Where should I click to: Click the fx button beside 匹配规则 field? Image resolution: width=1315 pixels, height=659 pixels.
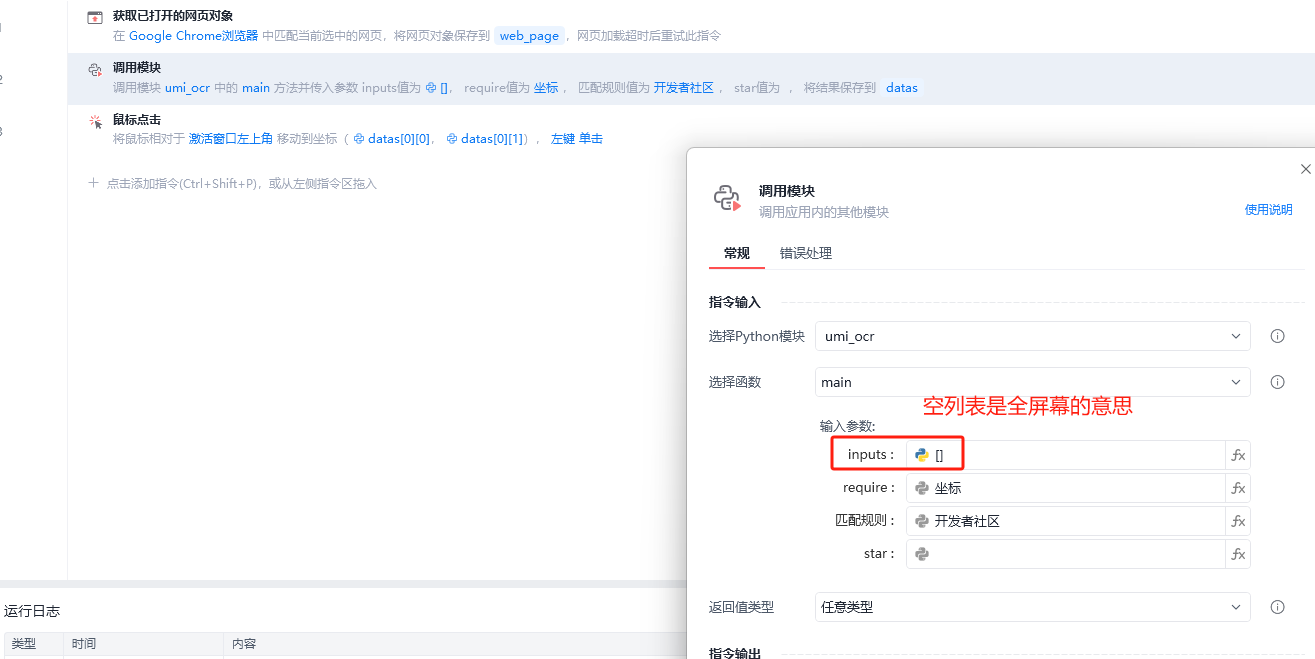(1238, 521)
